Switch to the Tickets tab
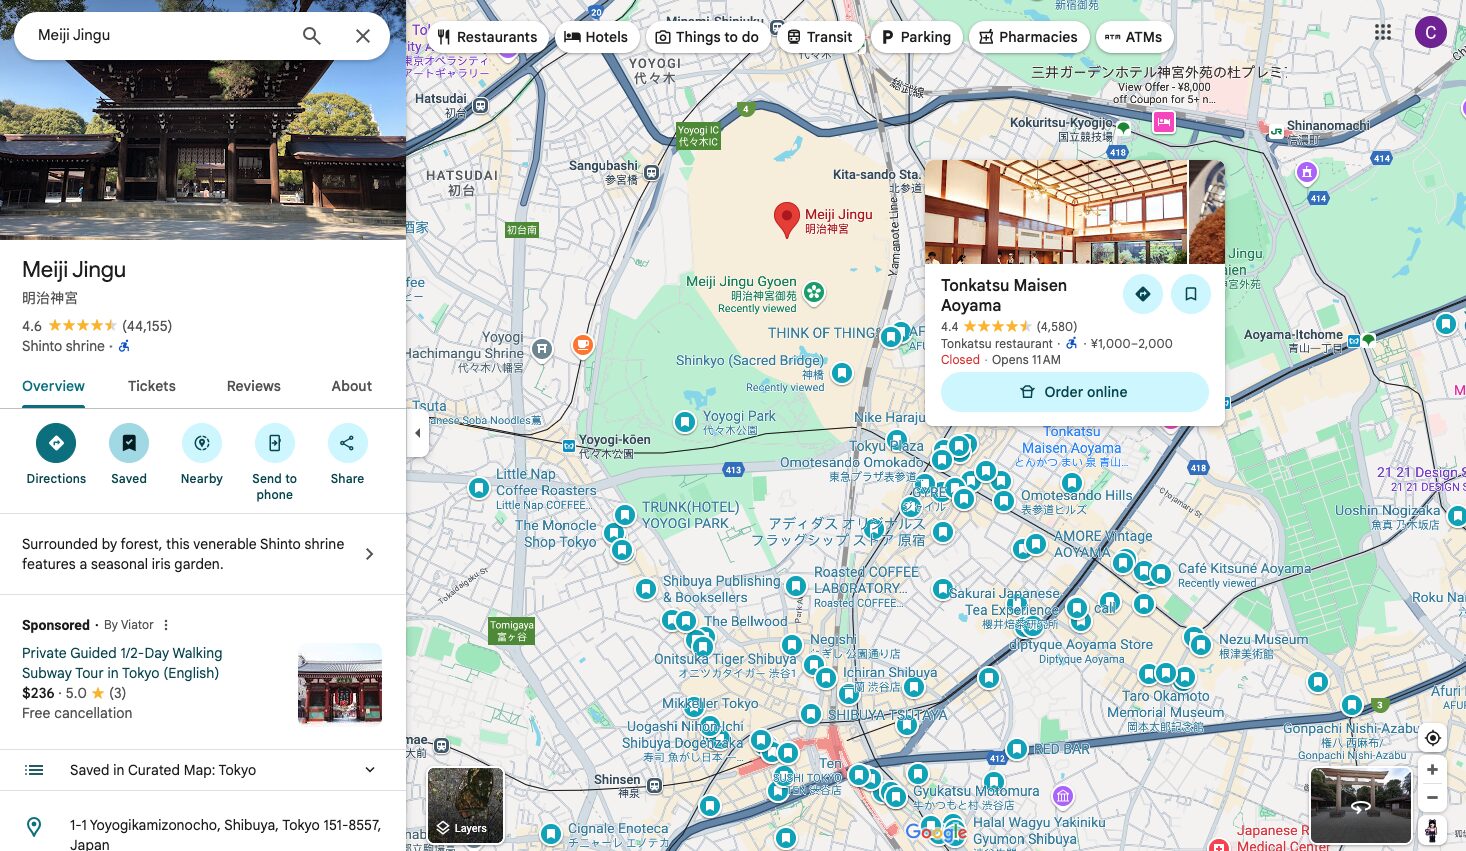This screenshot has width=1466, height=851. [152, 386]
